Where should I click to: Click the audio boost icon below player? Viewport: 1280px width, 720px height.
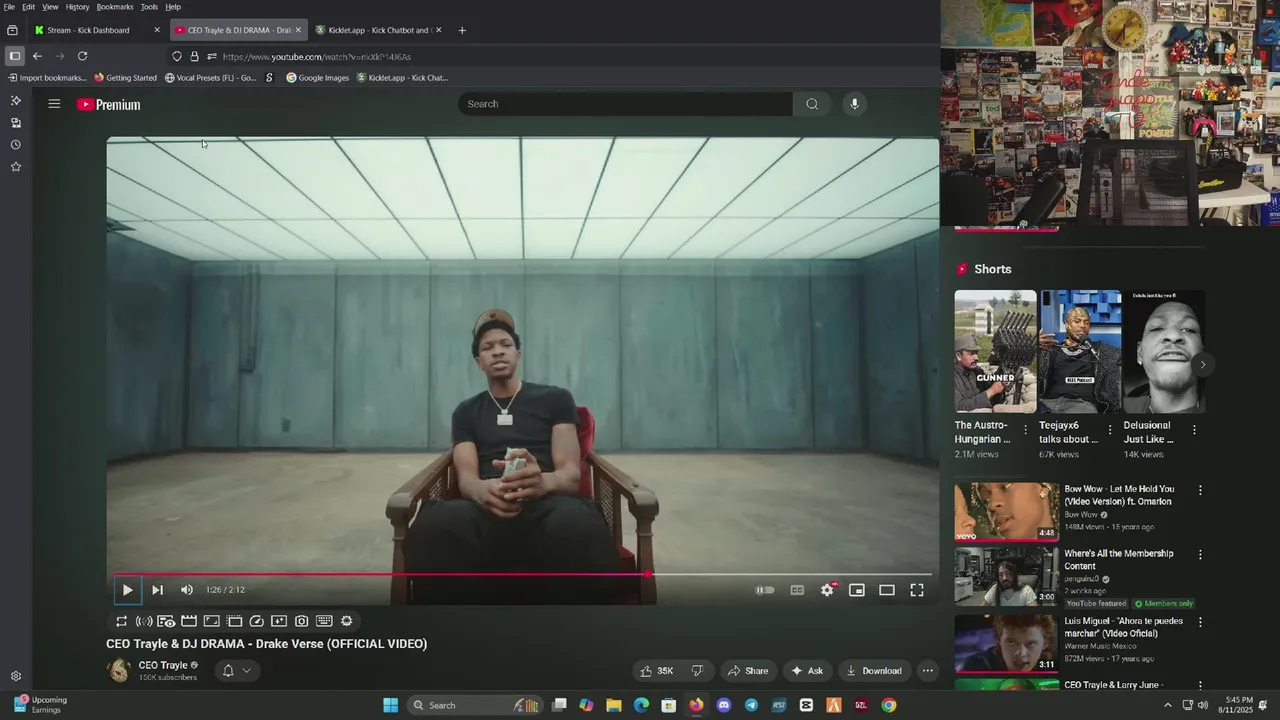point(144,621)
